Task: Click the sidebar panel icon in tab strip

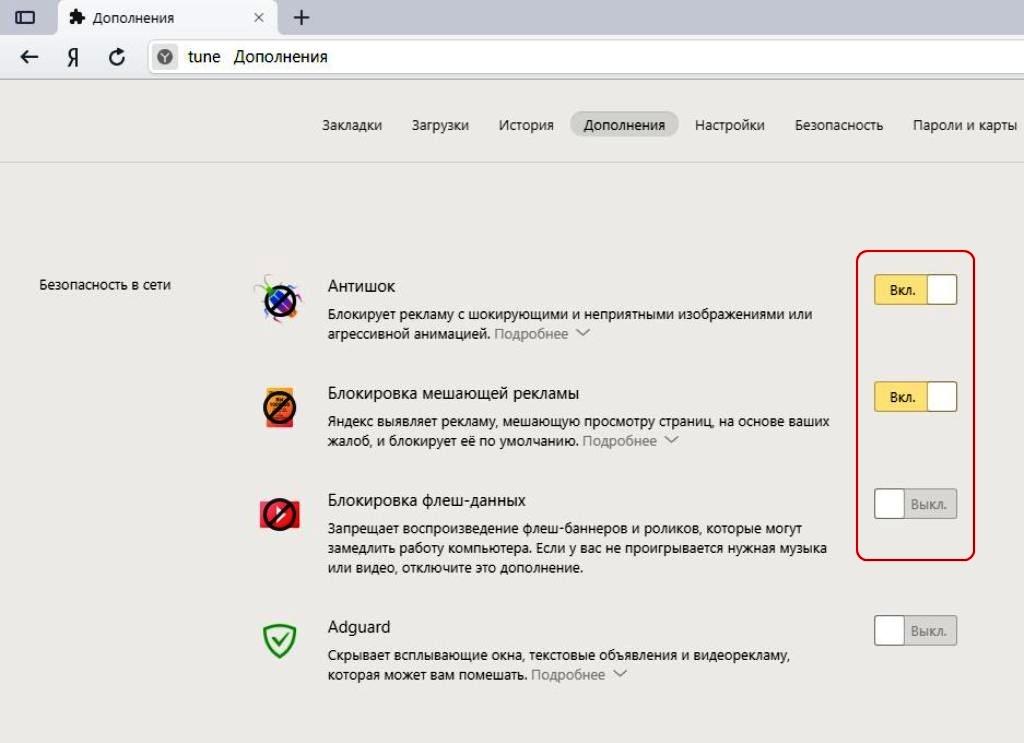Action: coord(25,18)
